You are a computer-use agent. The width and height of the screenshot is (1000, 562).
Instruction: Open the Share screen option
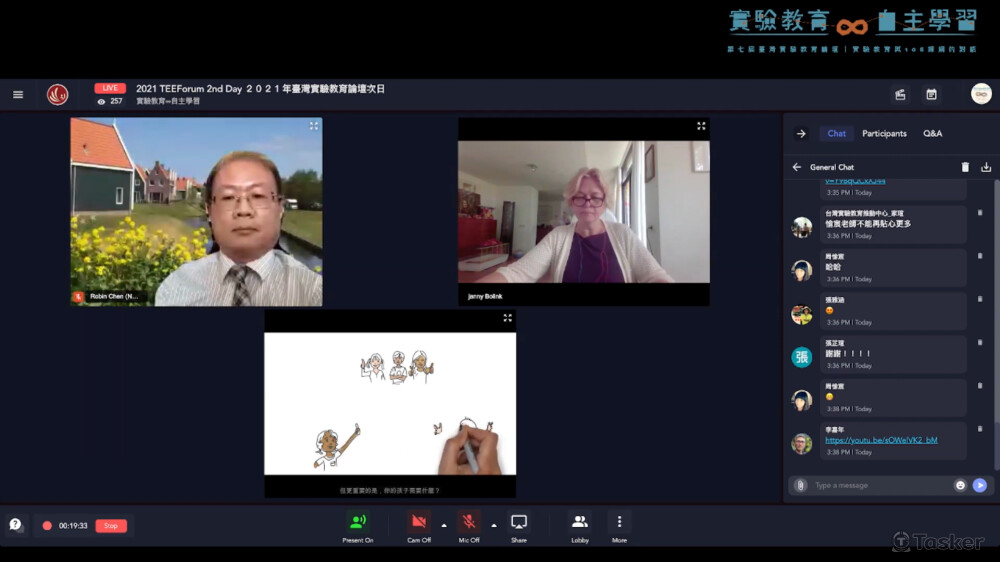click(519, 526)
